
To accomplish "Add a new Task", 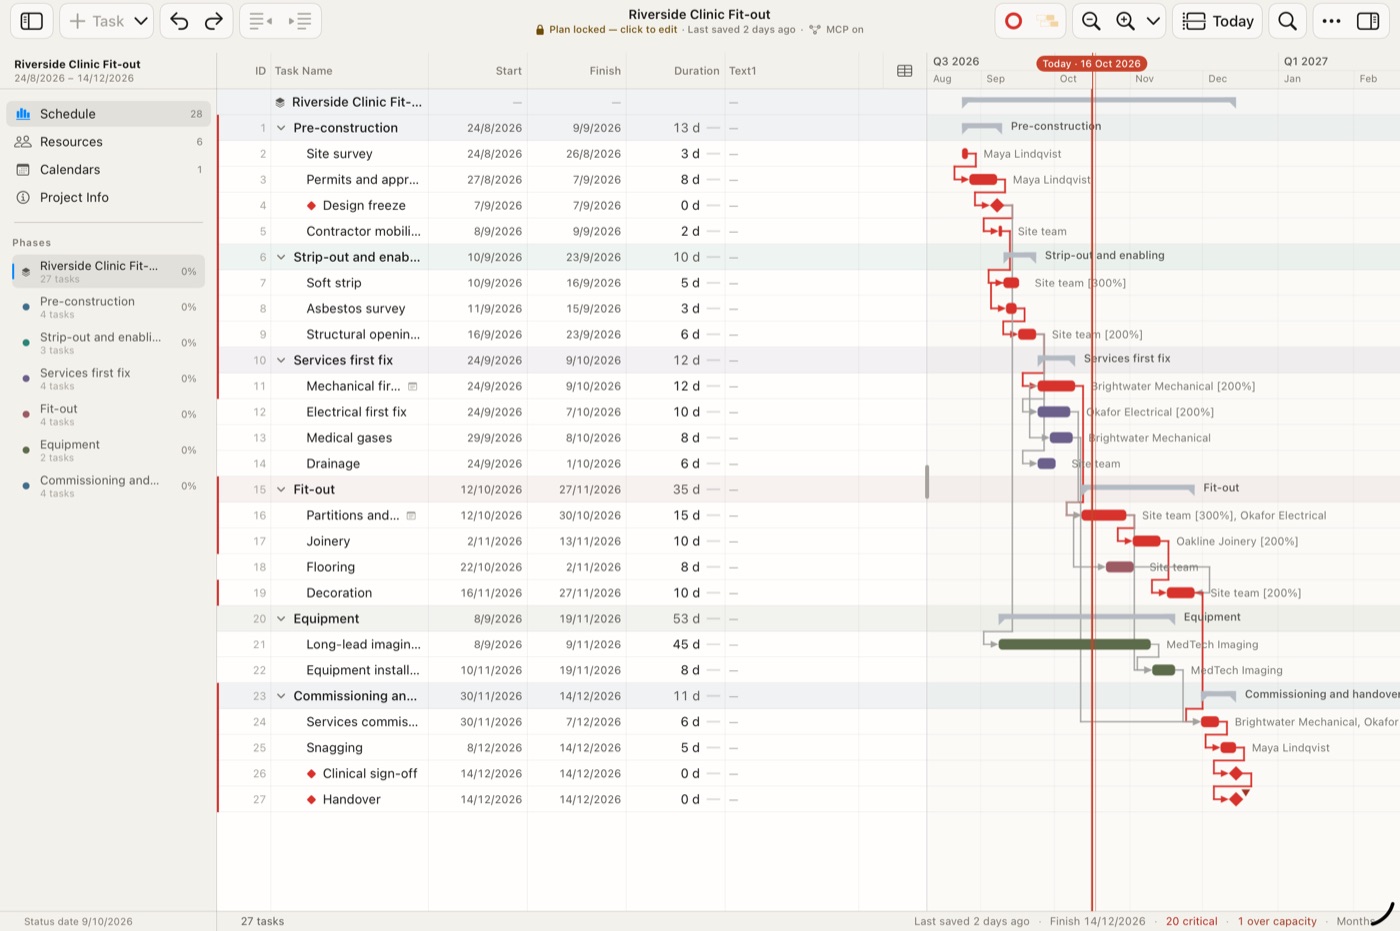I will tap(96, 21).
